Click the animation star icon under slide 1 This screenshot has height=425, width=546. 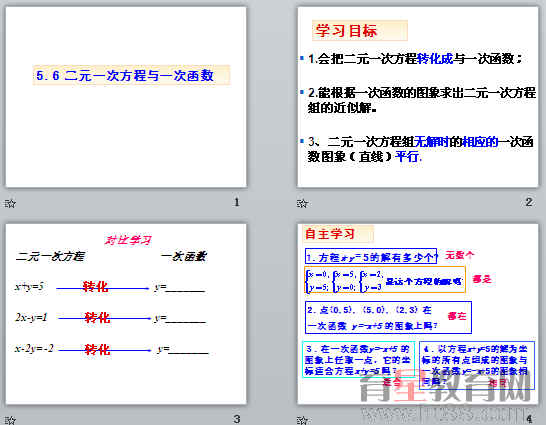tap(10, 203)
